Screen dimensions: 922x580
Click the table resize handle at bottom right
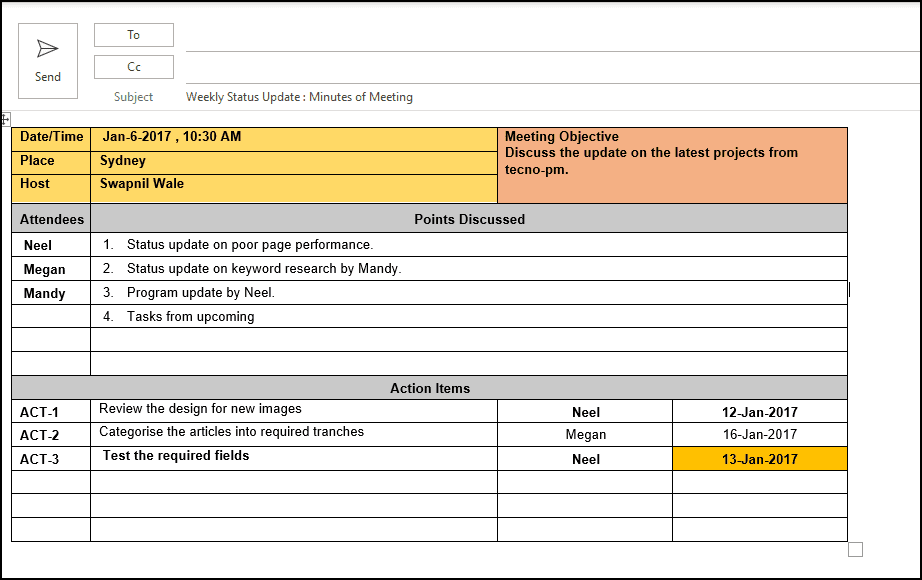point(856,548)
